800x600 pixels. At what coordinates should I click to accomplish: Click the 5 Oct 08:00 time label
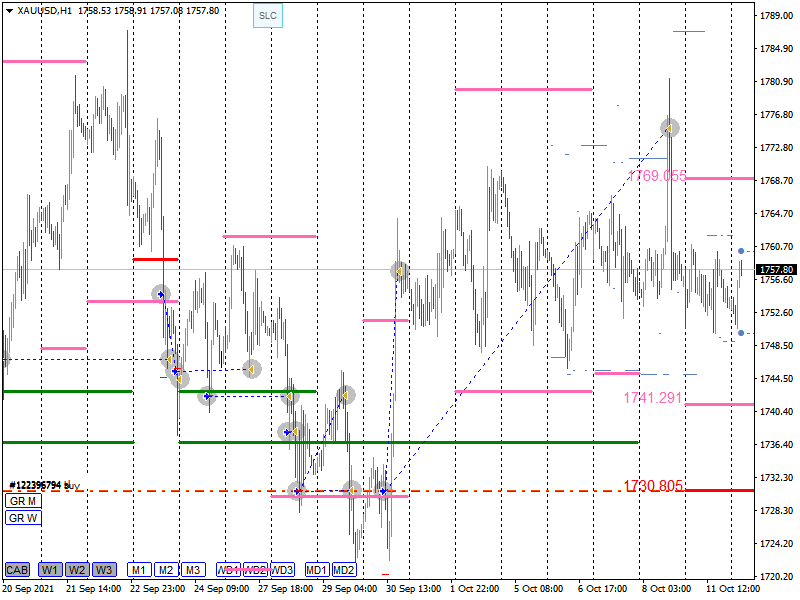pos(538,589)
